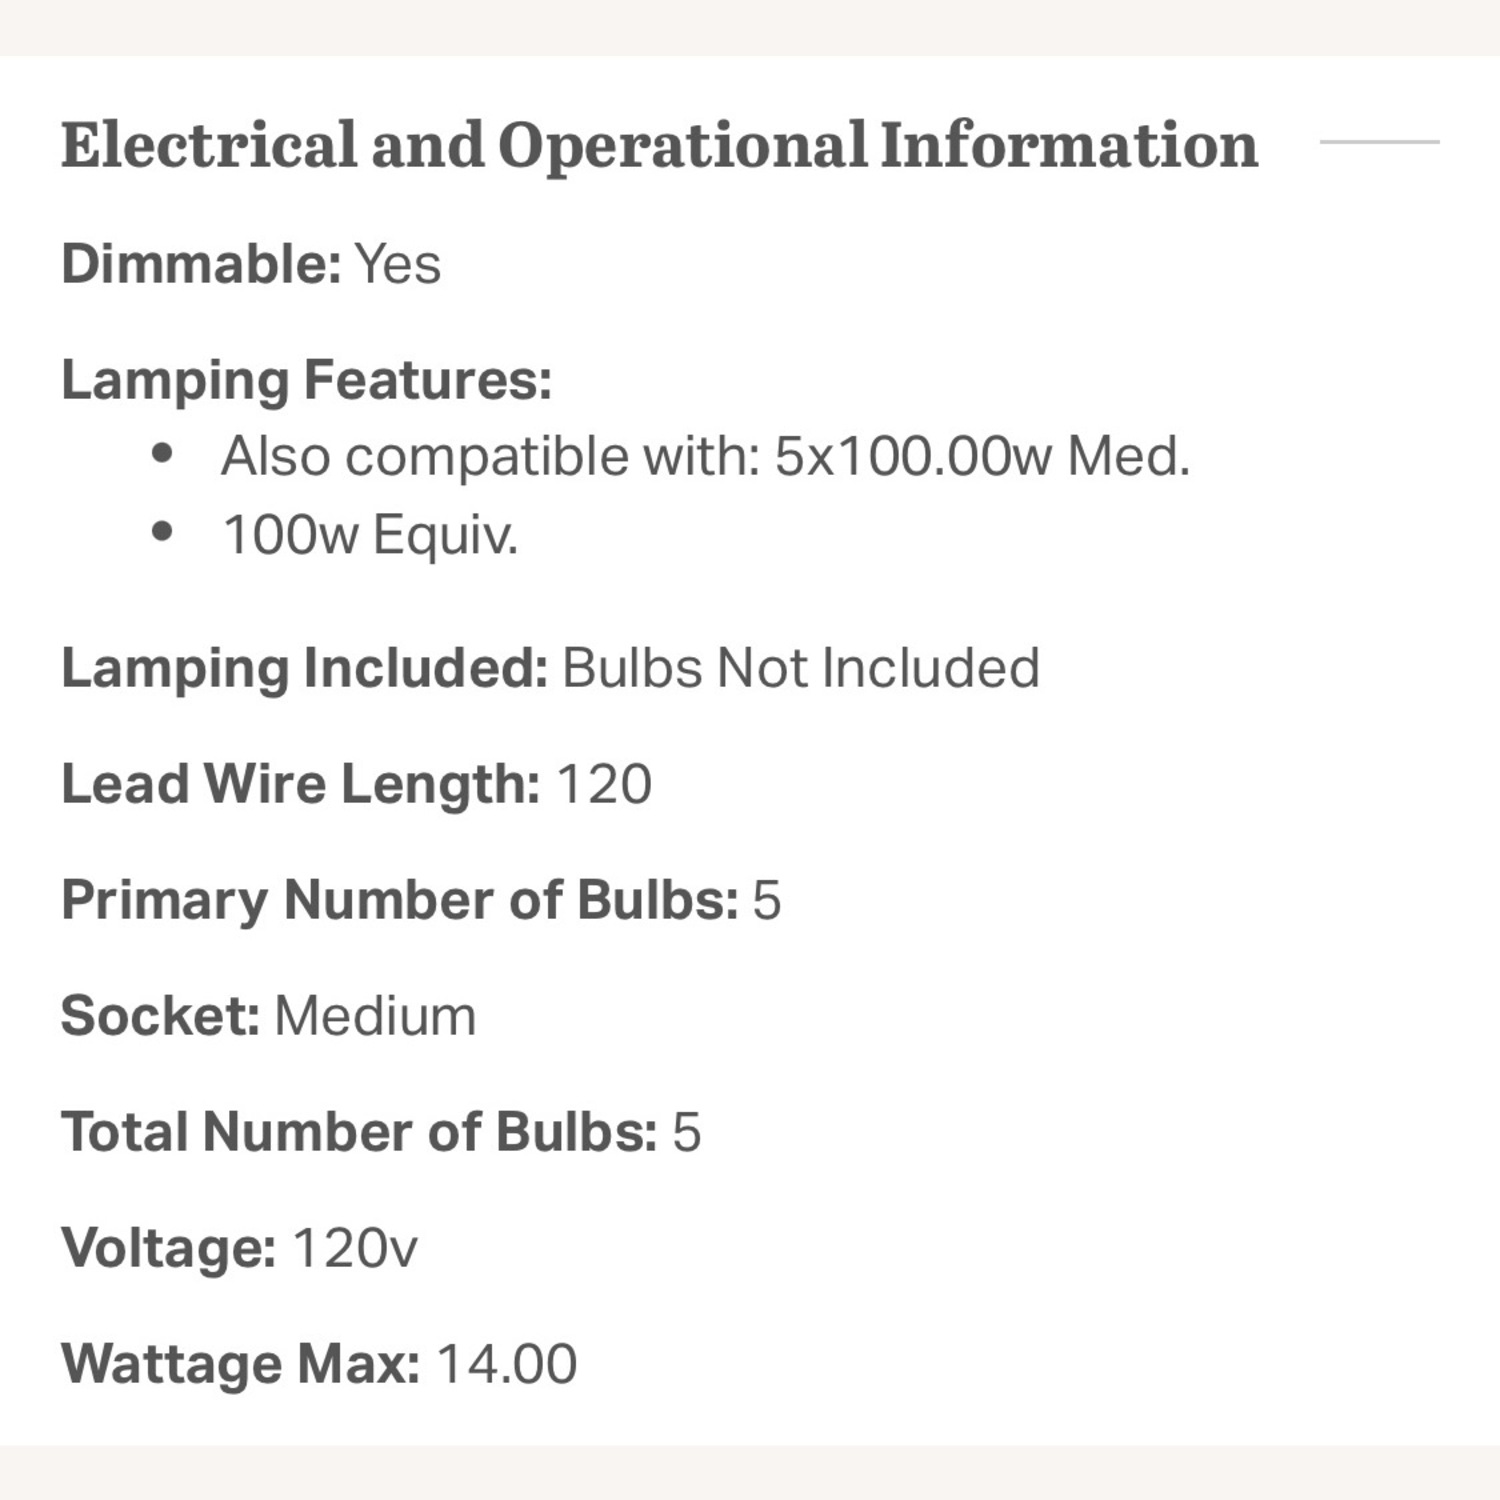Click the Total Number of Bulbs value 5
Viewport: 1500px width, 1500px height.
pyautogui.click(x=686, y=1132)
